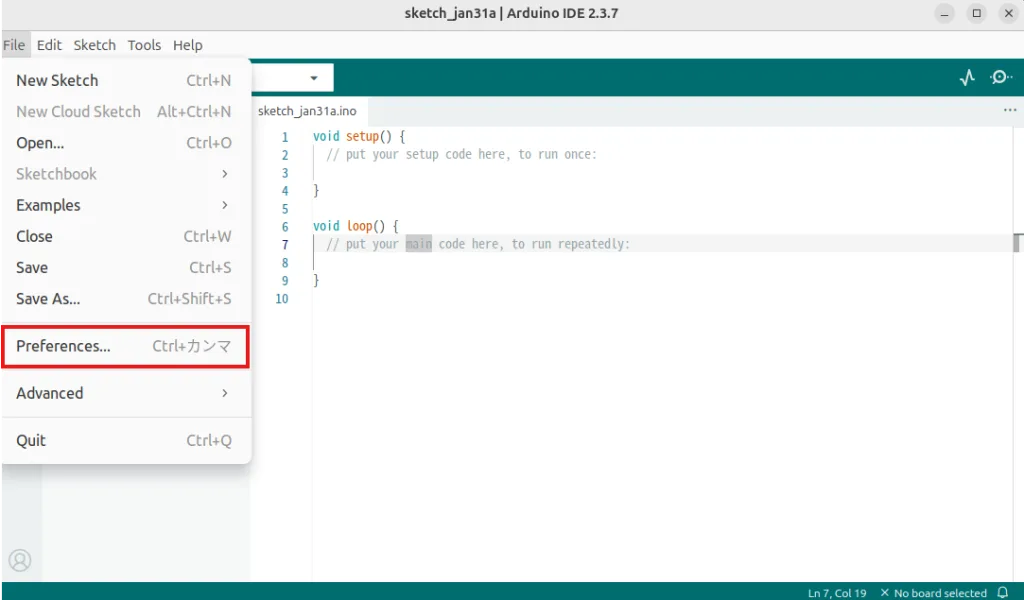The width and height of the screenshot is (1024, 600).
Task: Click line 8 in the code editor
Action: 500,263
